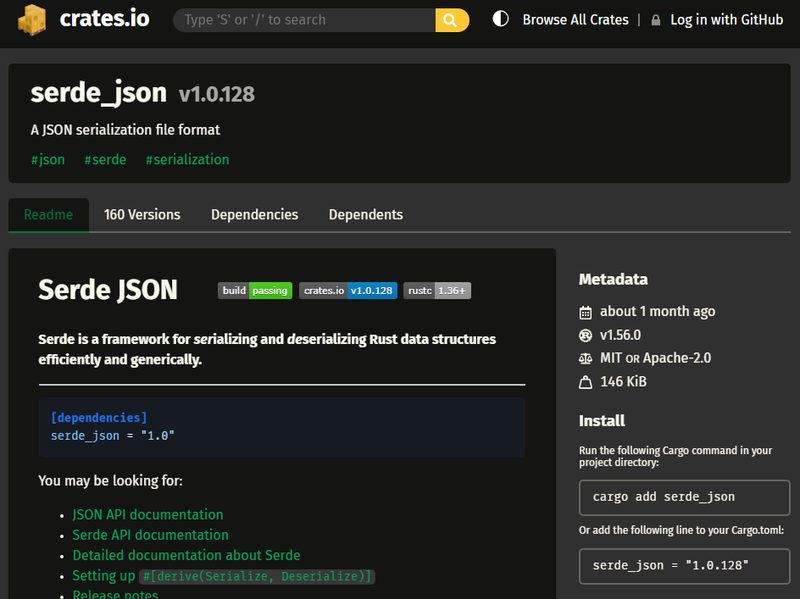Open Detailed documentation about Serde link
The height and width of the screenshot is (599, 800).
point(186,555)
